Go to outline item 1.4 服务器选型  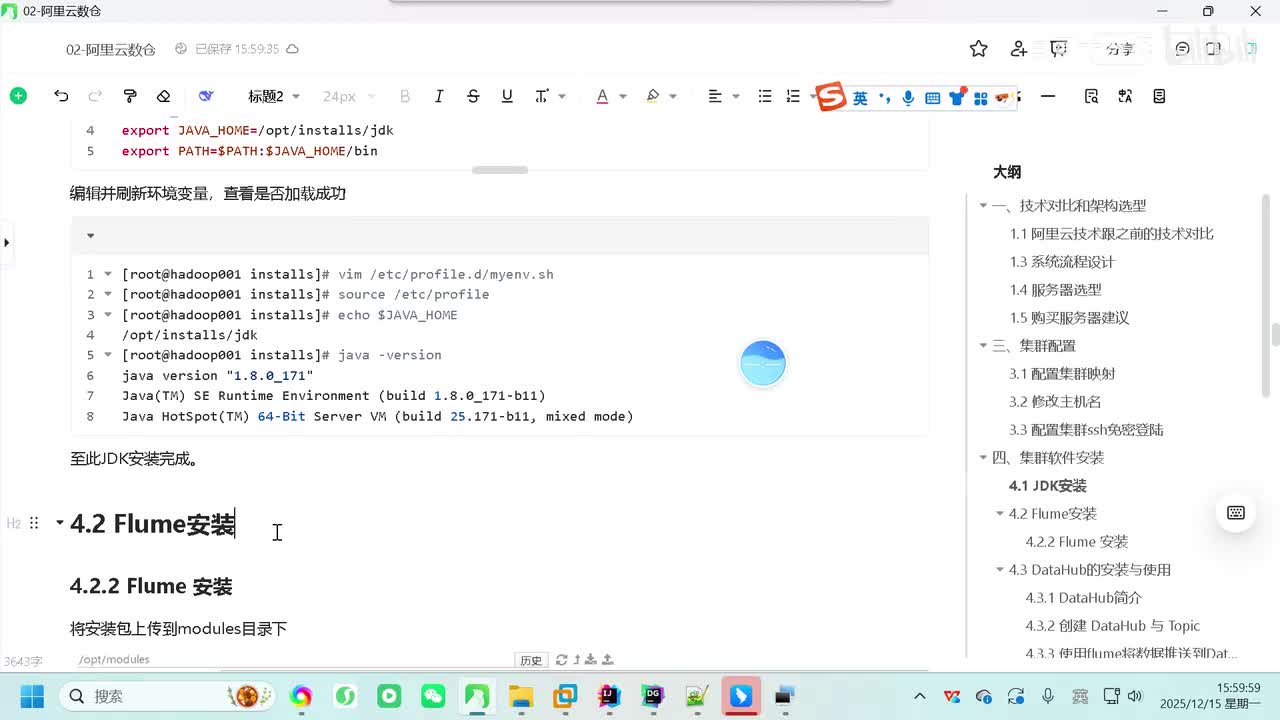[1055, 290]
